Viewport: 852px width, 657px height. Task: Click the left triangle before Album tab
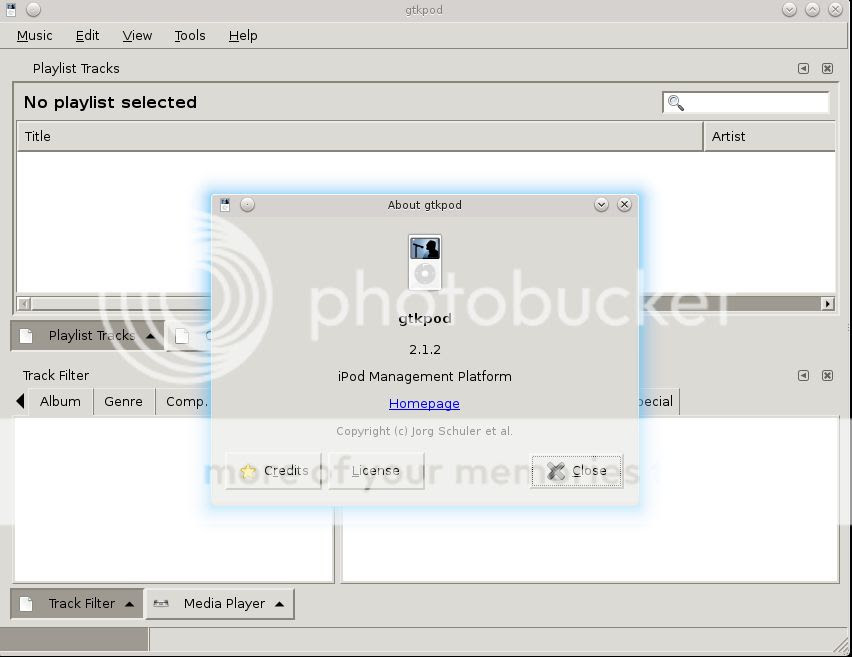[21, 401]
